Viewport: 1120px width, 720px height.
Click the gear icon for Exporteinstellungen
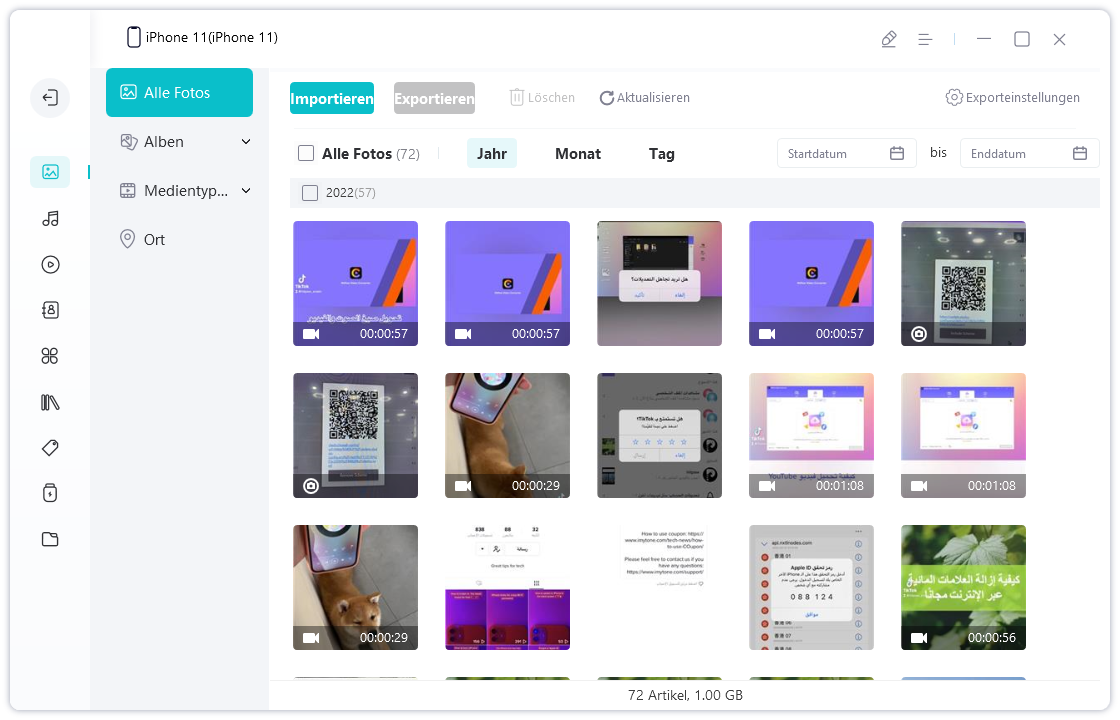[954, 98]
